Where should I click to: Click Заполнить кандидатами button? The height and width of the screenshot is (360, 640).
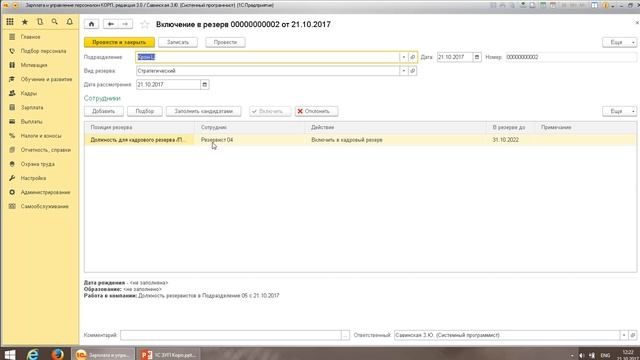203,111
